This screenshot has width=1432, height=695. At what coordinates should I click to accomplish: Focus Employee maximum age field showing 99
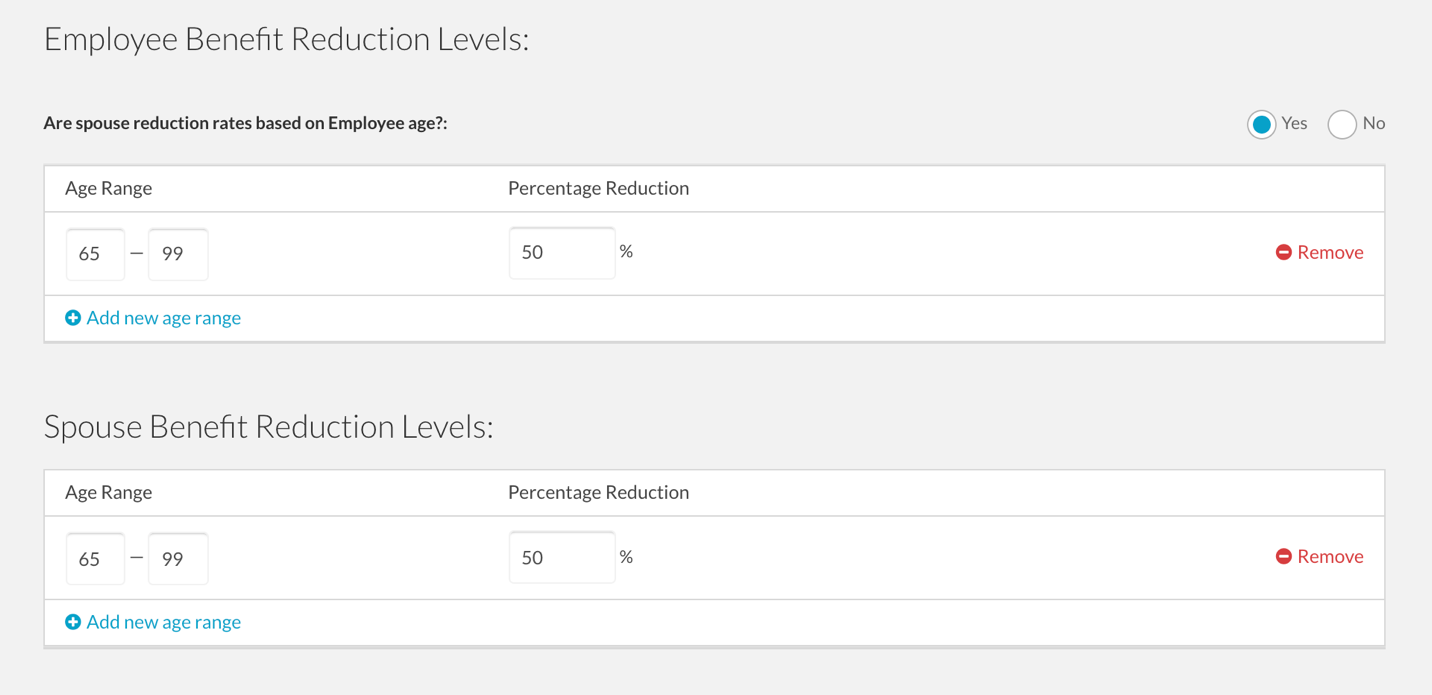[x=178, y=254]
